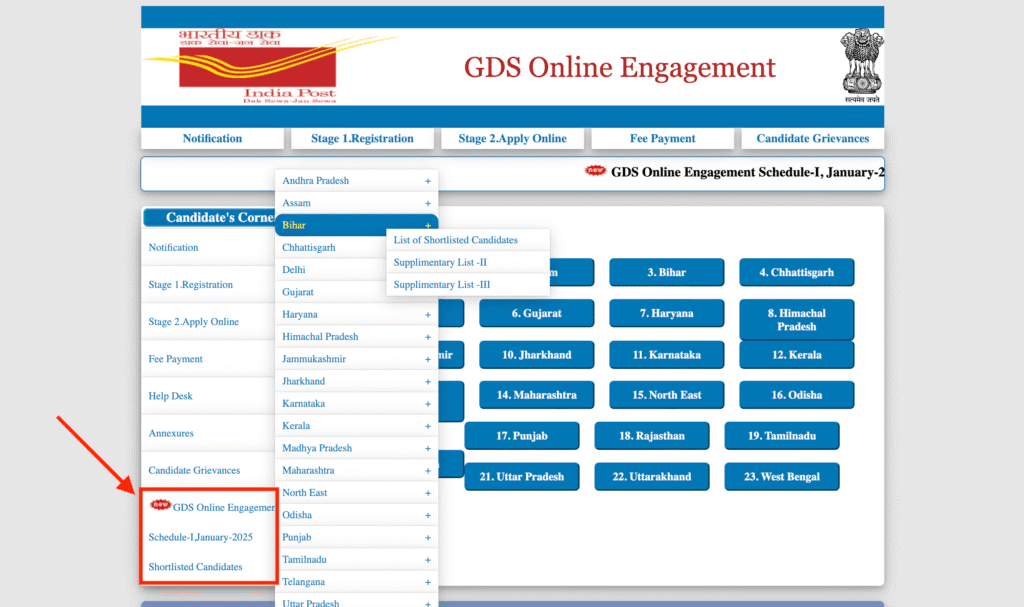
Task: Expand Telangana plus sign
Action: 428,582
